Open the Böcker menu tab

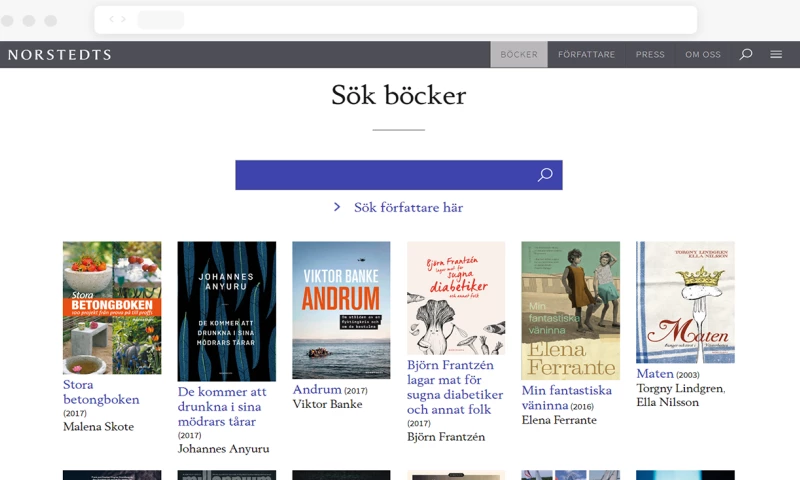coord(519,55)
